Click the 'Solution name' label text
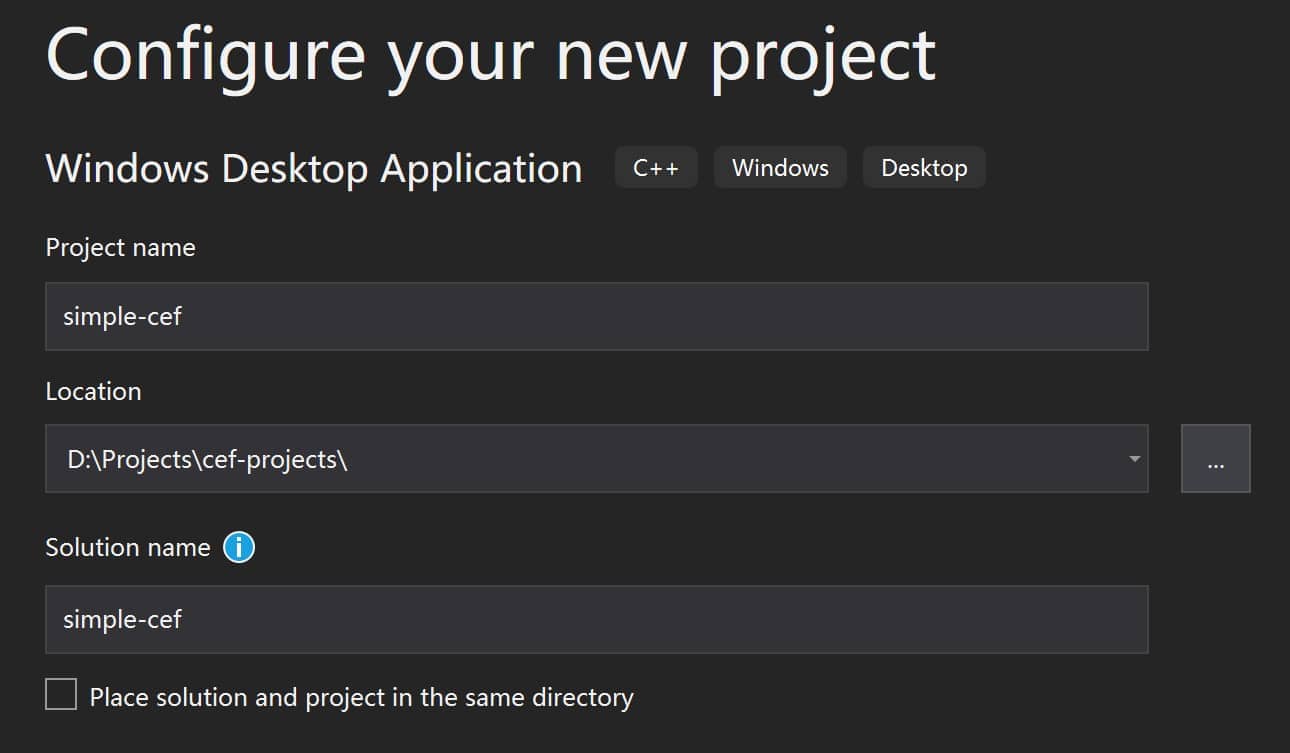Viewport: 1290px width, 753px height. (x=128, y=547)
